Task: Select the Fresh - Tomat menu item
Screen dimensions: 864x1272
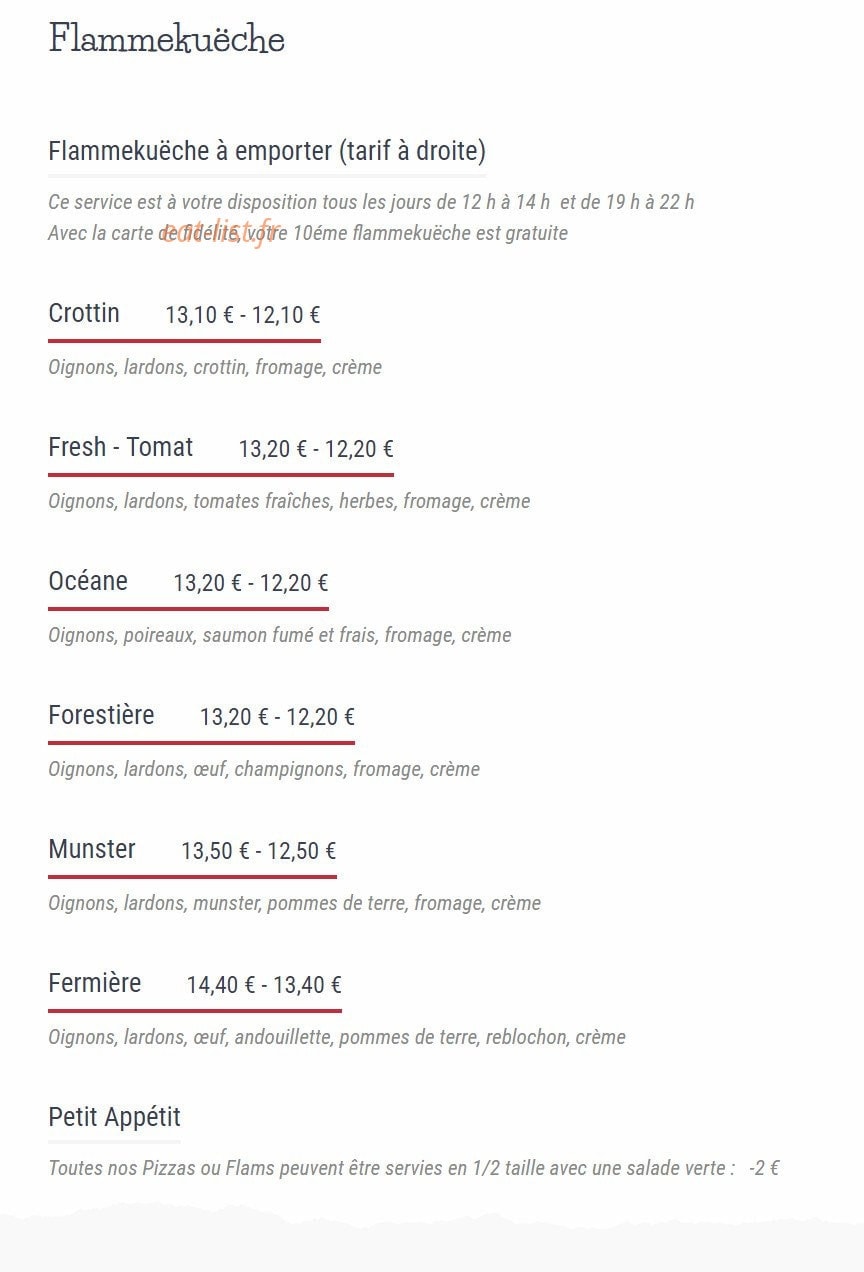Action: click(121, 447)
